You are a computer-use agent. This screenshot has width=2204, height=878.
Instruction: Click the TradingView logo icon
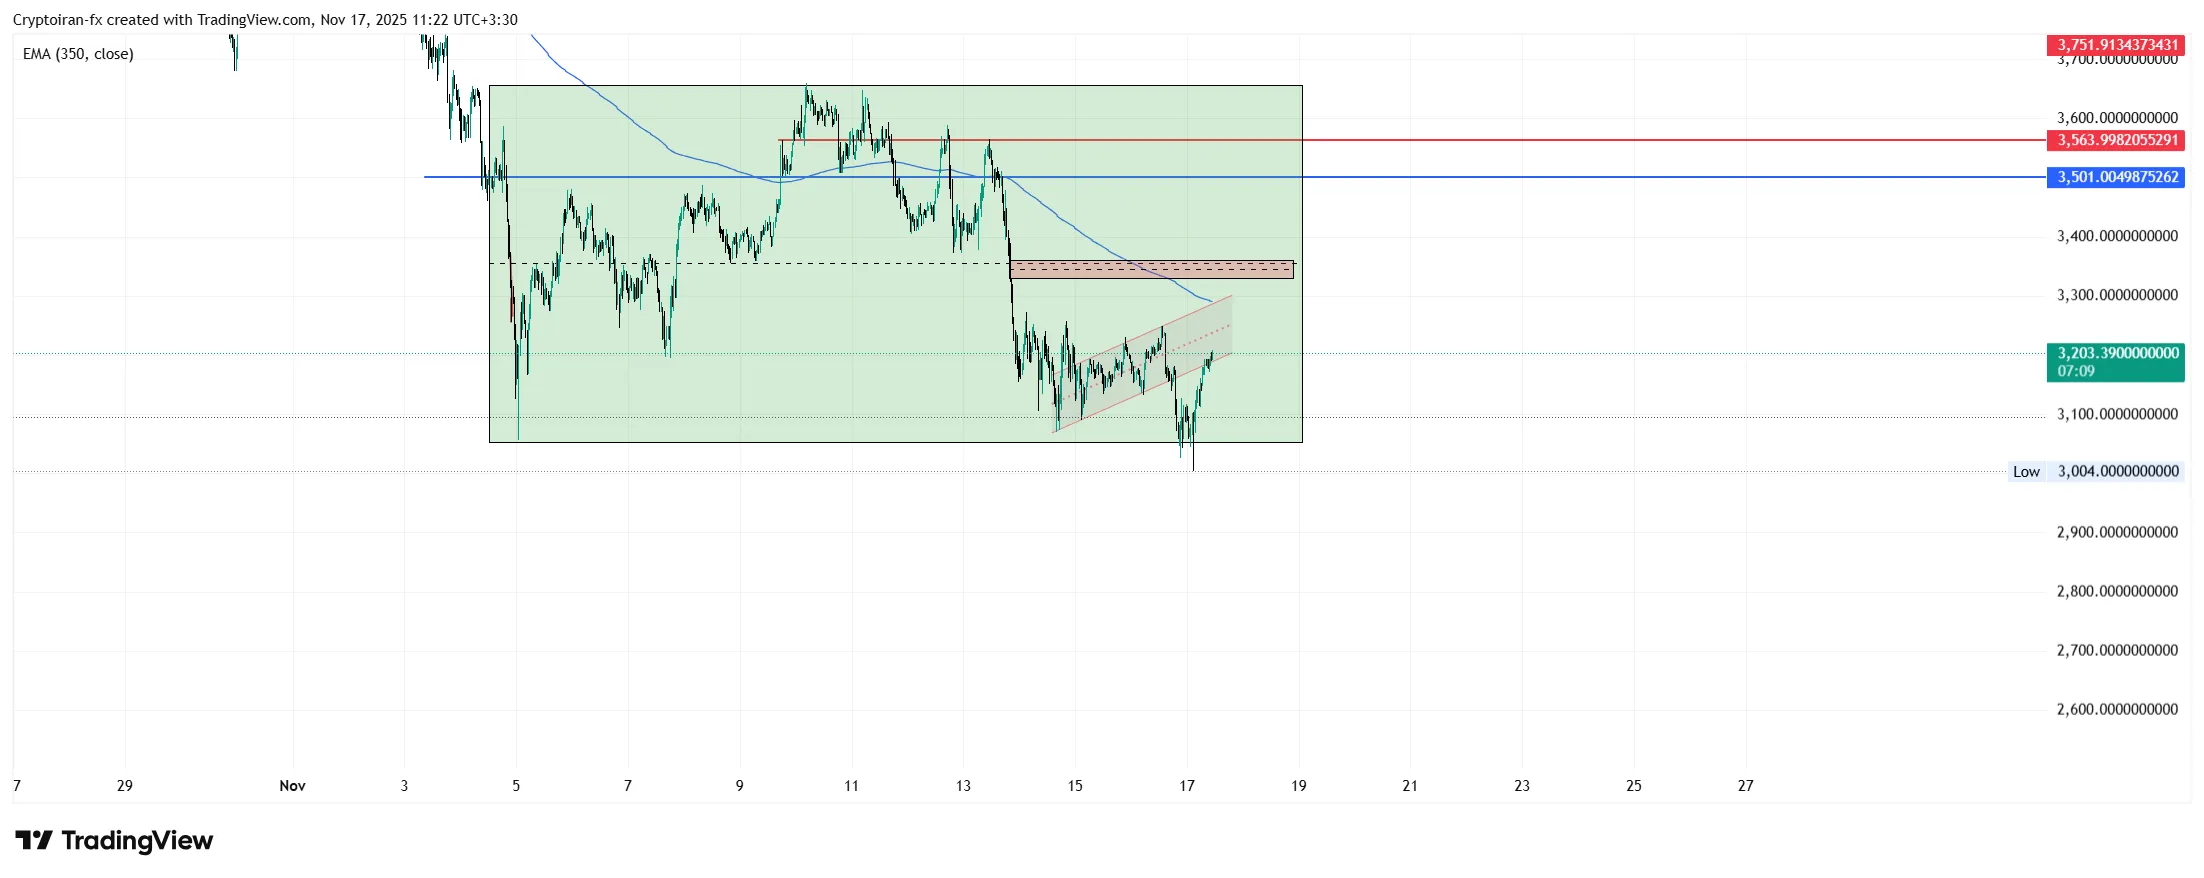click(x=34, y=840)
